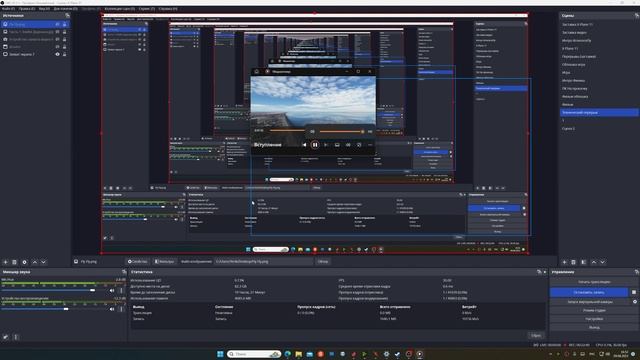Open mixer options dots menu at panel bottom
Image resolution: width=640 pixels, height=360 pixels.
(x=16, y=337)
